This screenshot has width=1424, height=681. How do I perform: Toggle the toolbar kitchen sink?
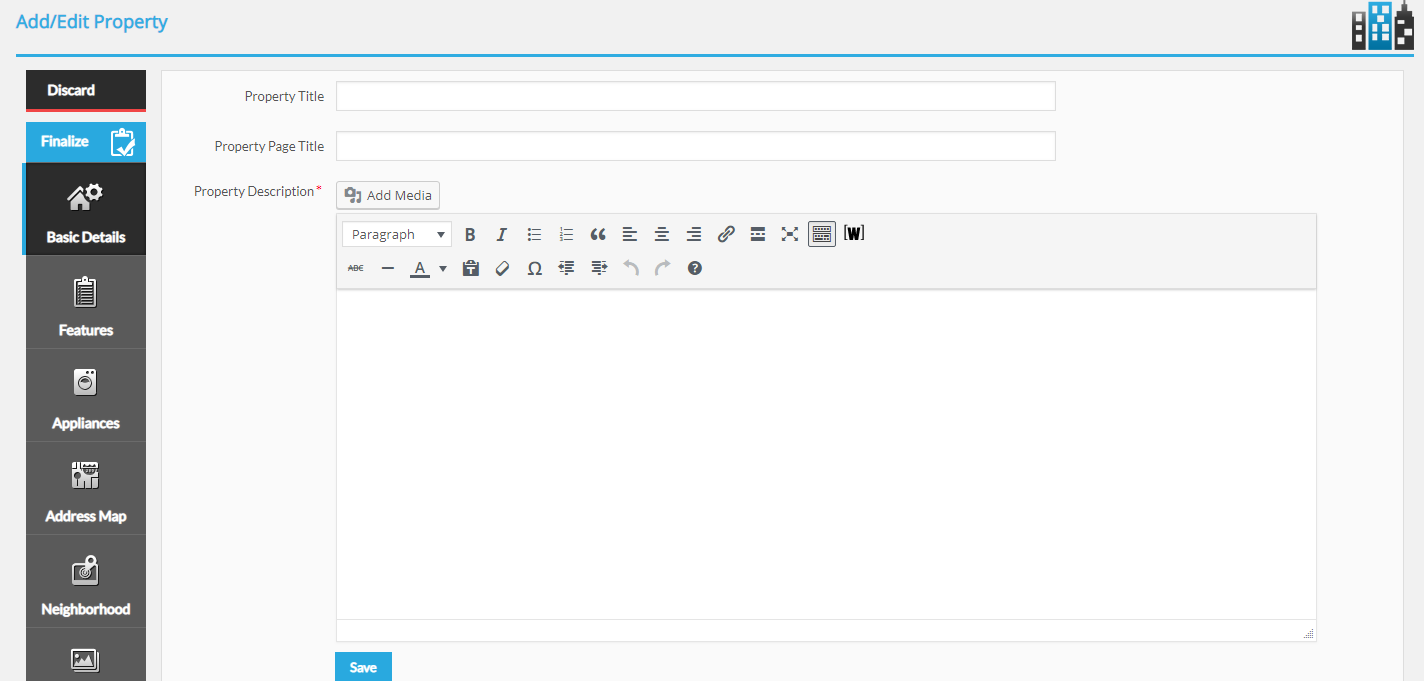(x=822, y=235)
